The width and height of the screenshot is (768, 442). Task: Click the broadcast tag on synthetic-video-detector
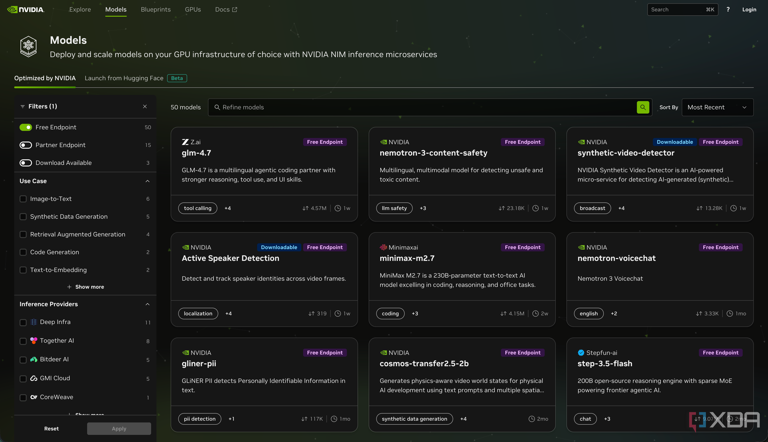pos(592,208)
